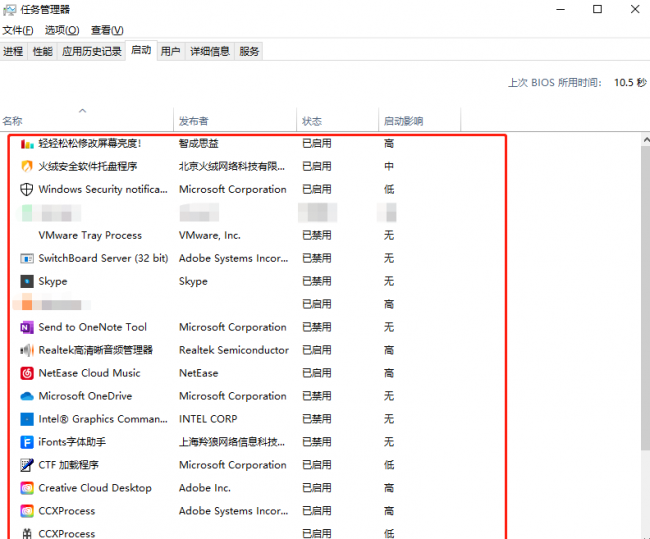Select Windows Security notifica... row name

pos(103,189)
